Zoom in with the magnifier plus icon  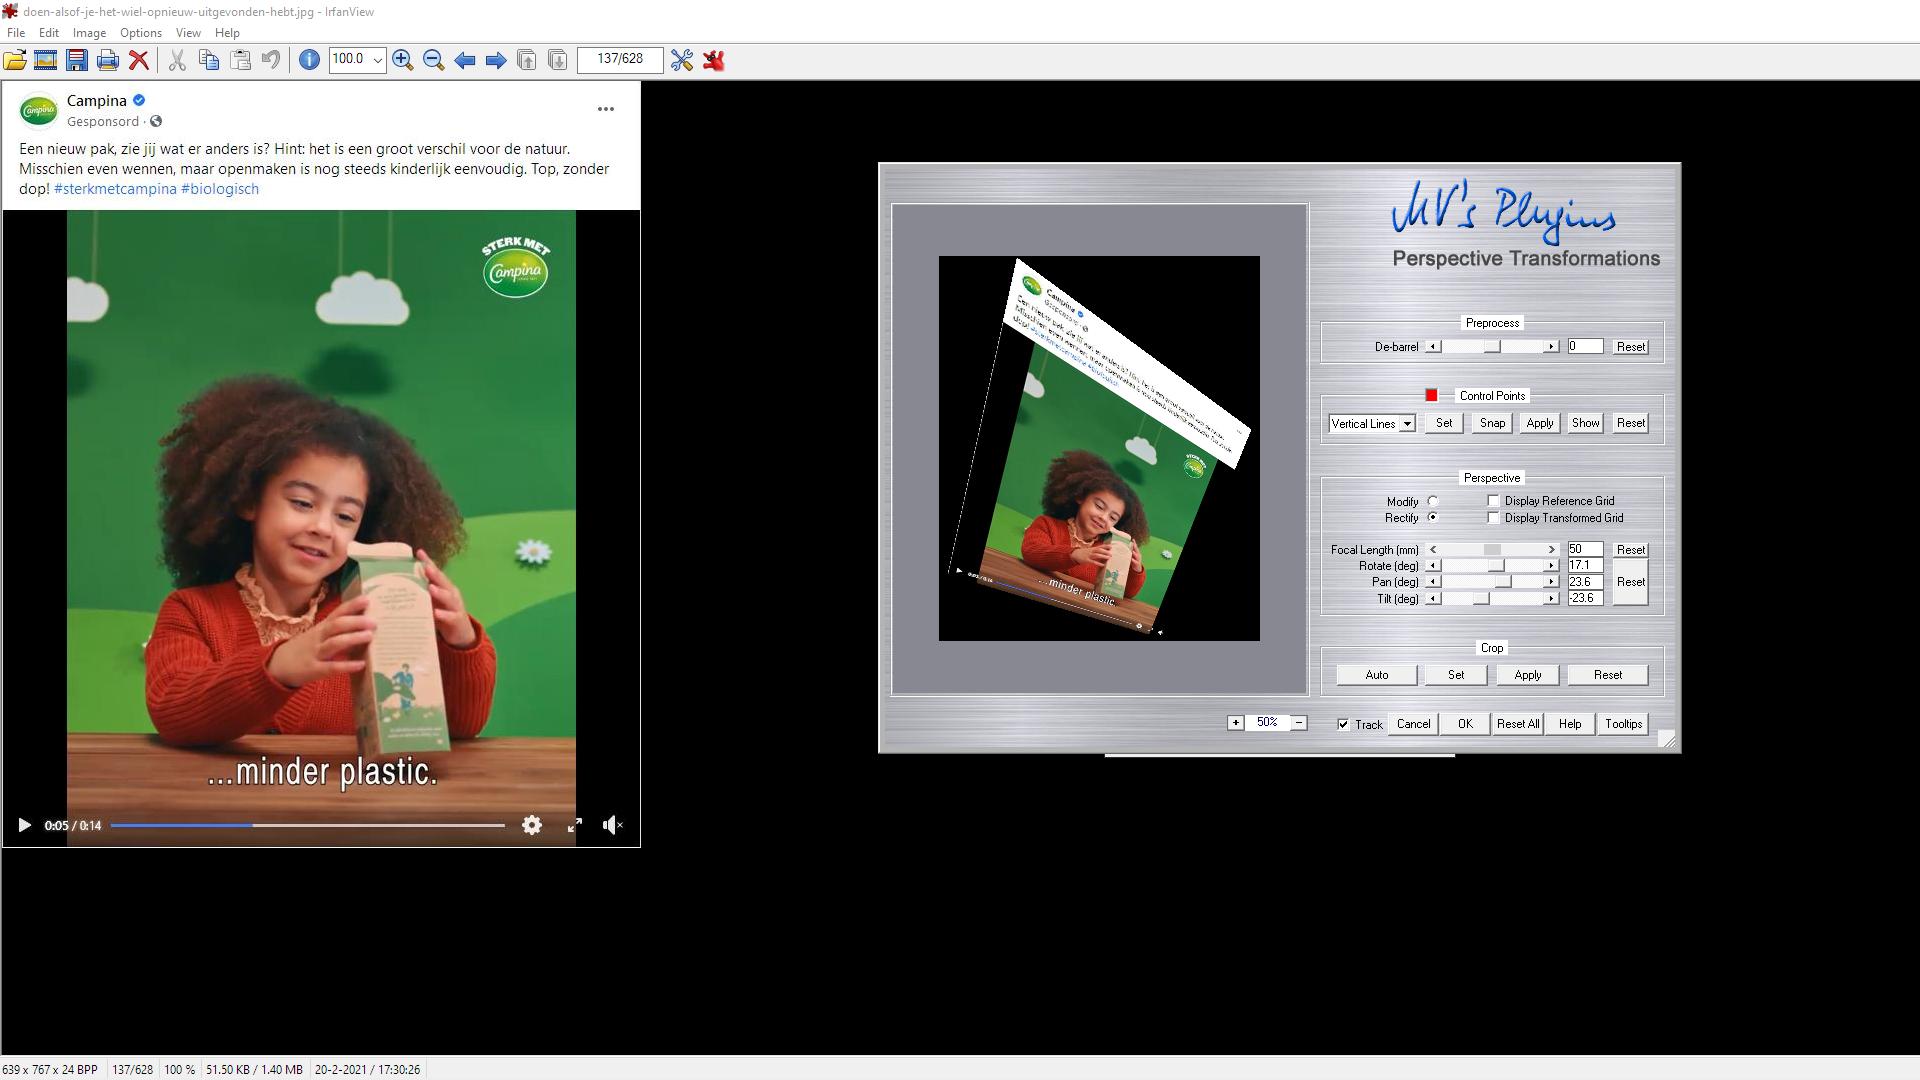(403, 61)
